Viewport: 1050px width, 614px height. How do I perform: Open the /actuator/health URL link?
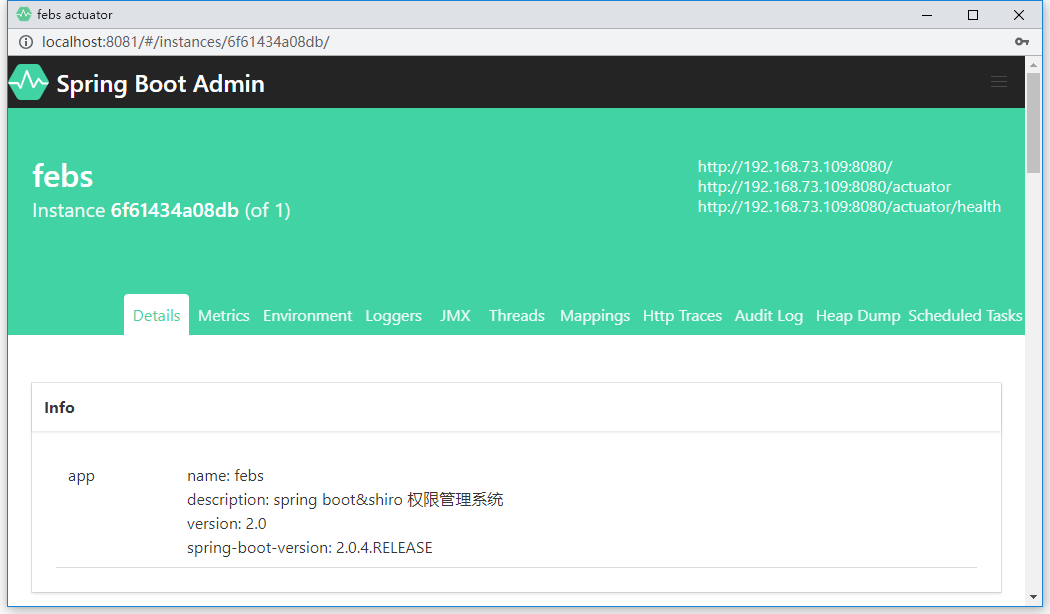pyautogui.click(x=849, y=207)
